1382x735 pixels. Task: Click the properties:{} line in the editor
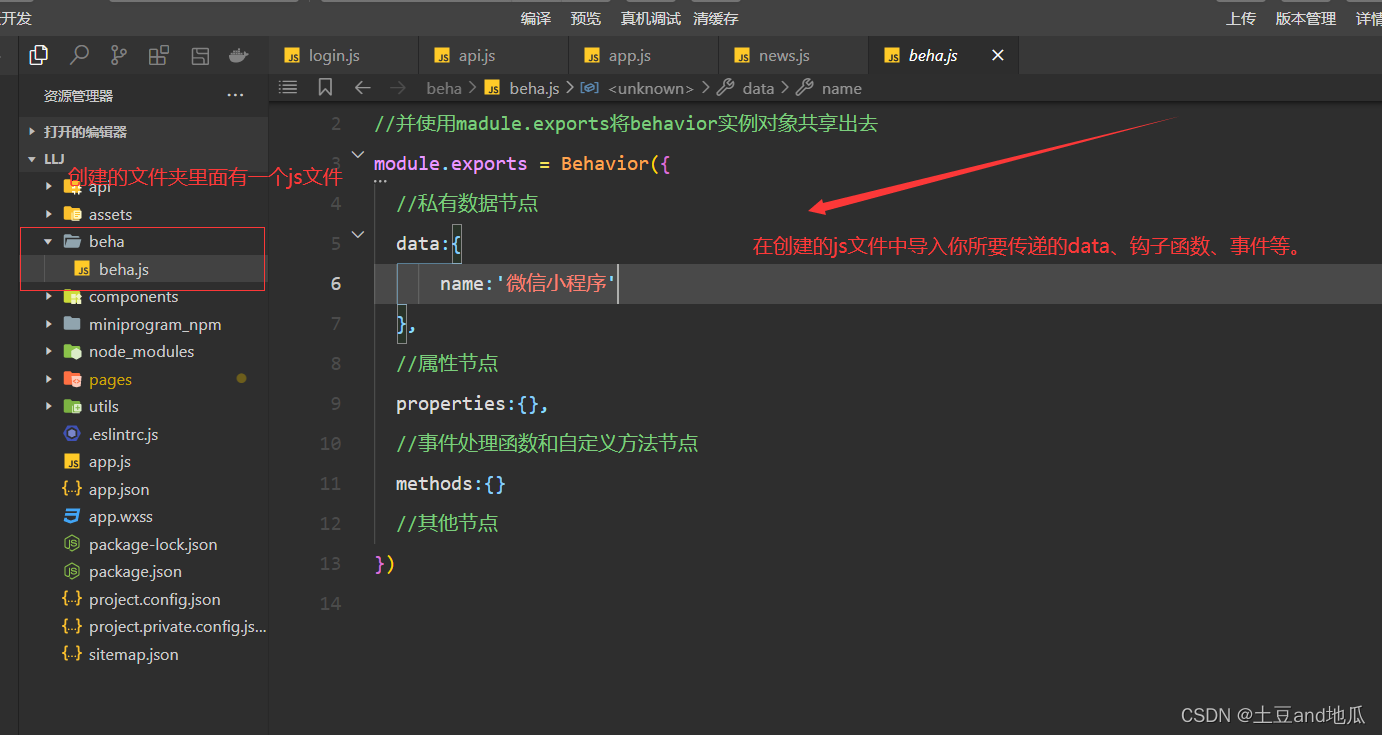pyautogui.click(x=473, y=404)
